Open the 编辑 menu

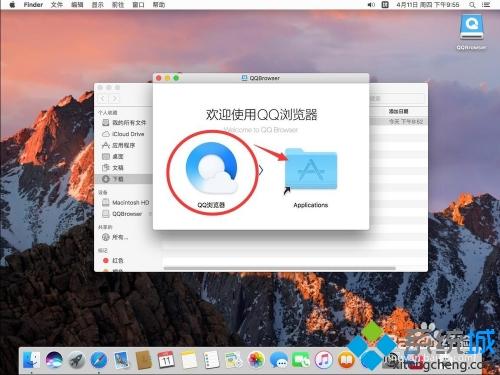(x=77, y=5)
